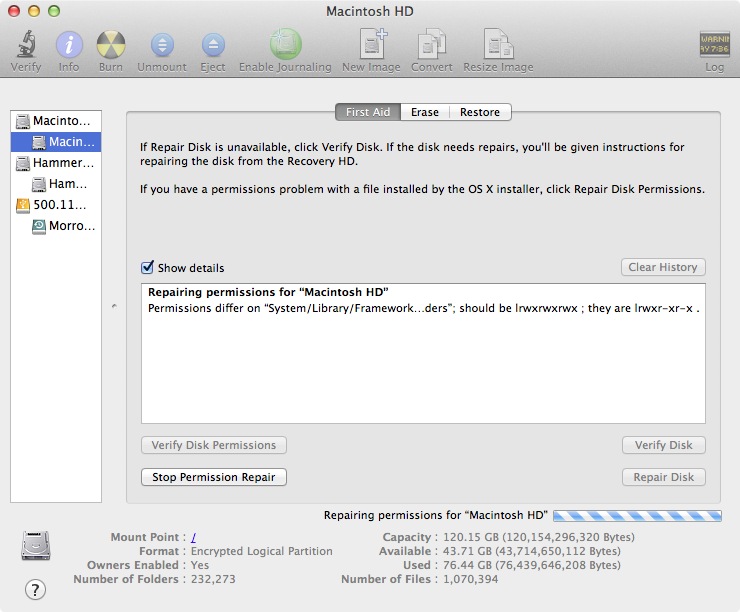This screenshot has width=740, height=612.
Task: Click the Stop Permission Repair button
Action: [214, 477]
